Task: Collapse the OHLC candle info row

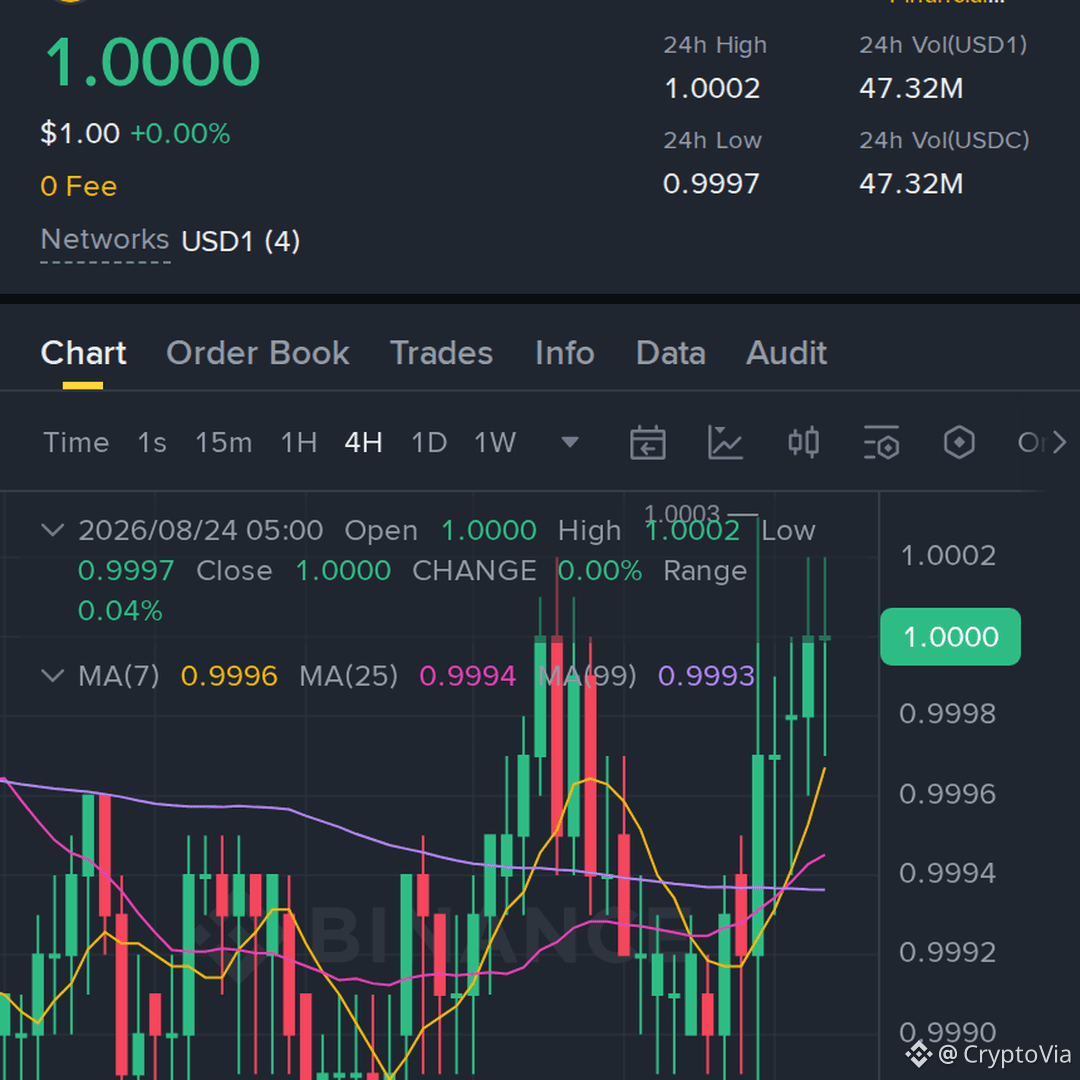Action: pyautogui.click(x=53, y=530)
